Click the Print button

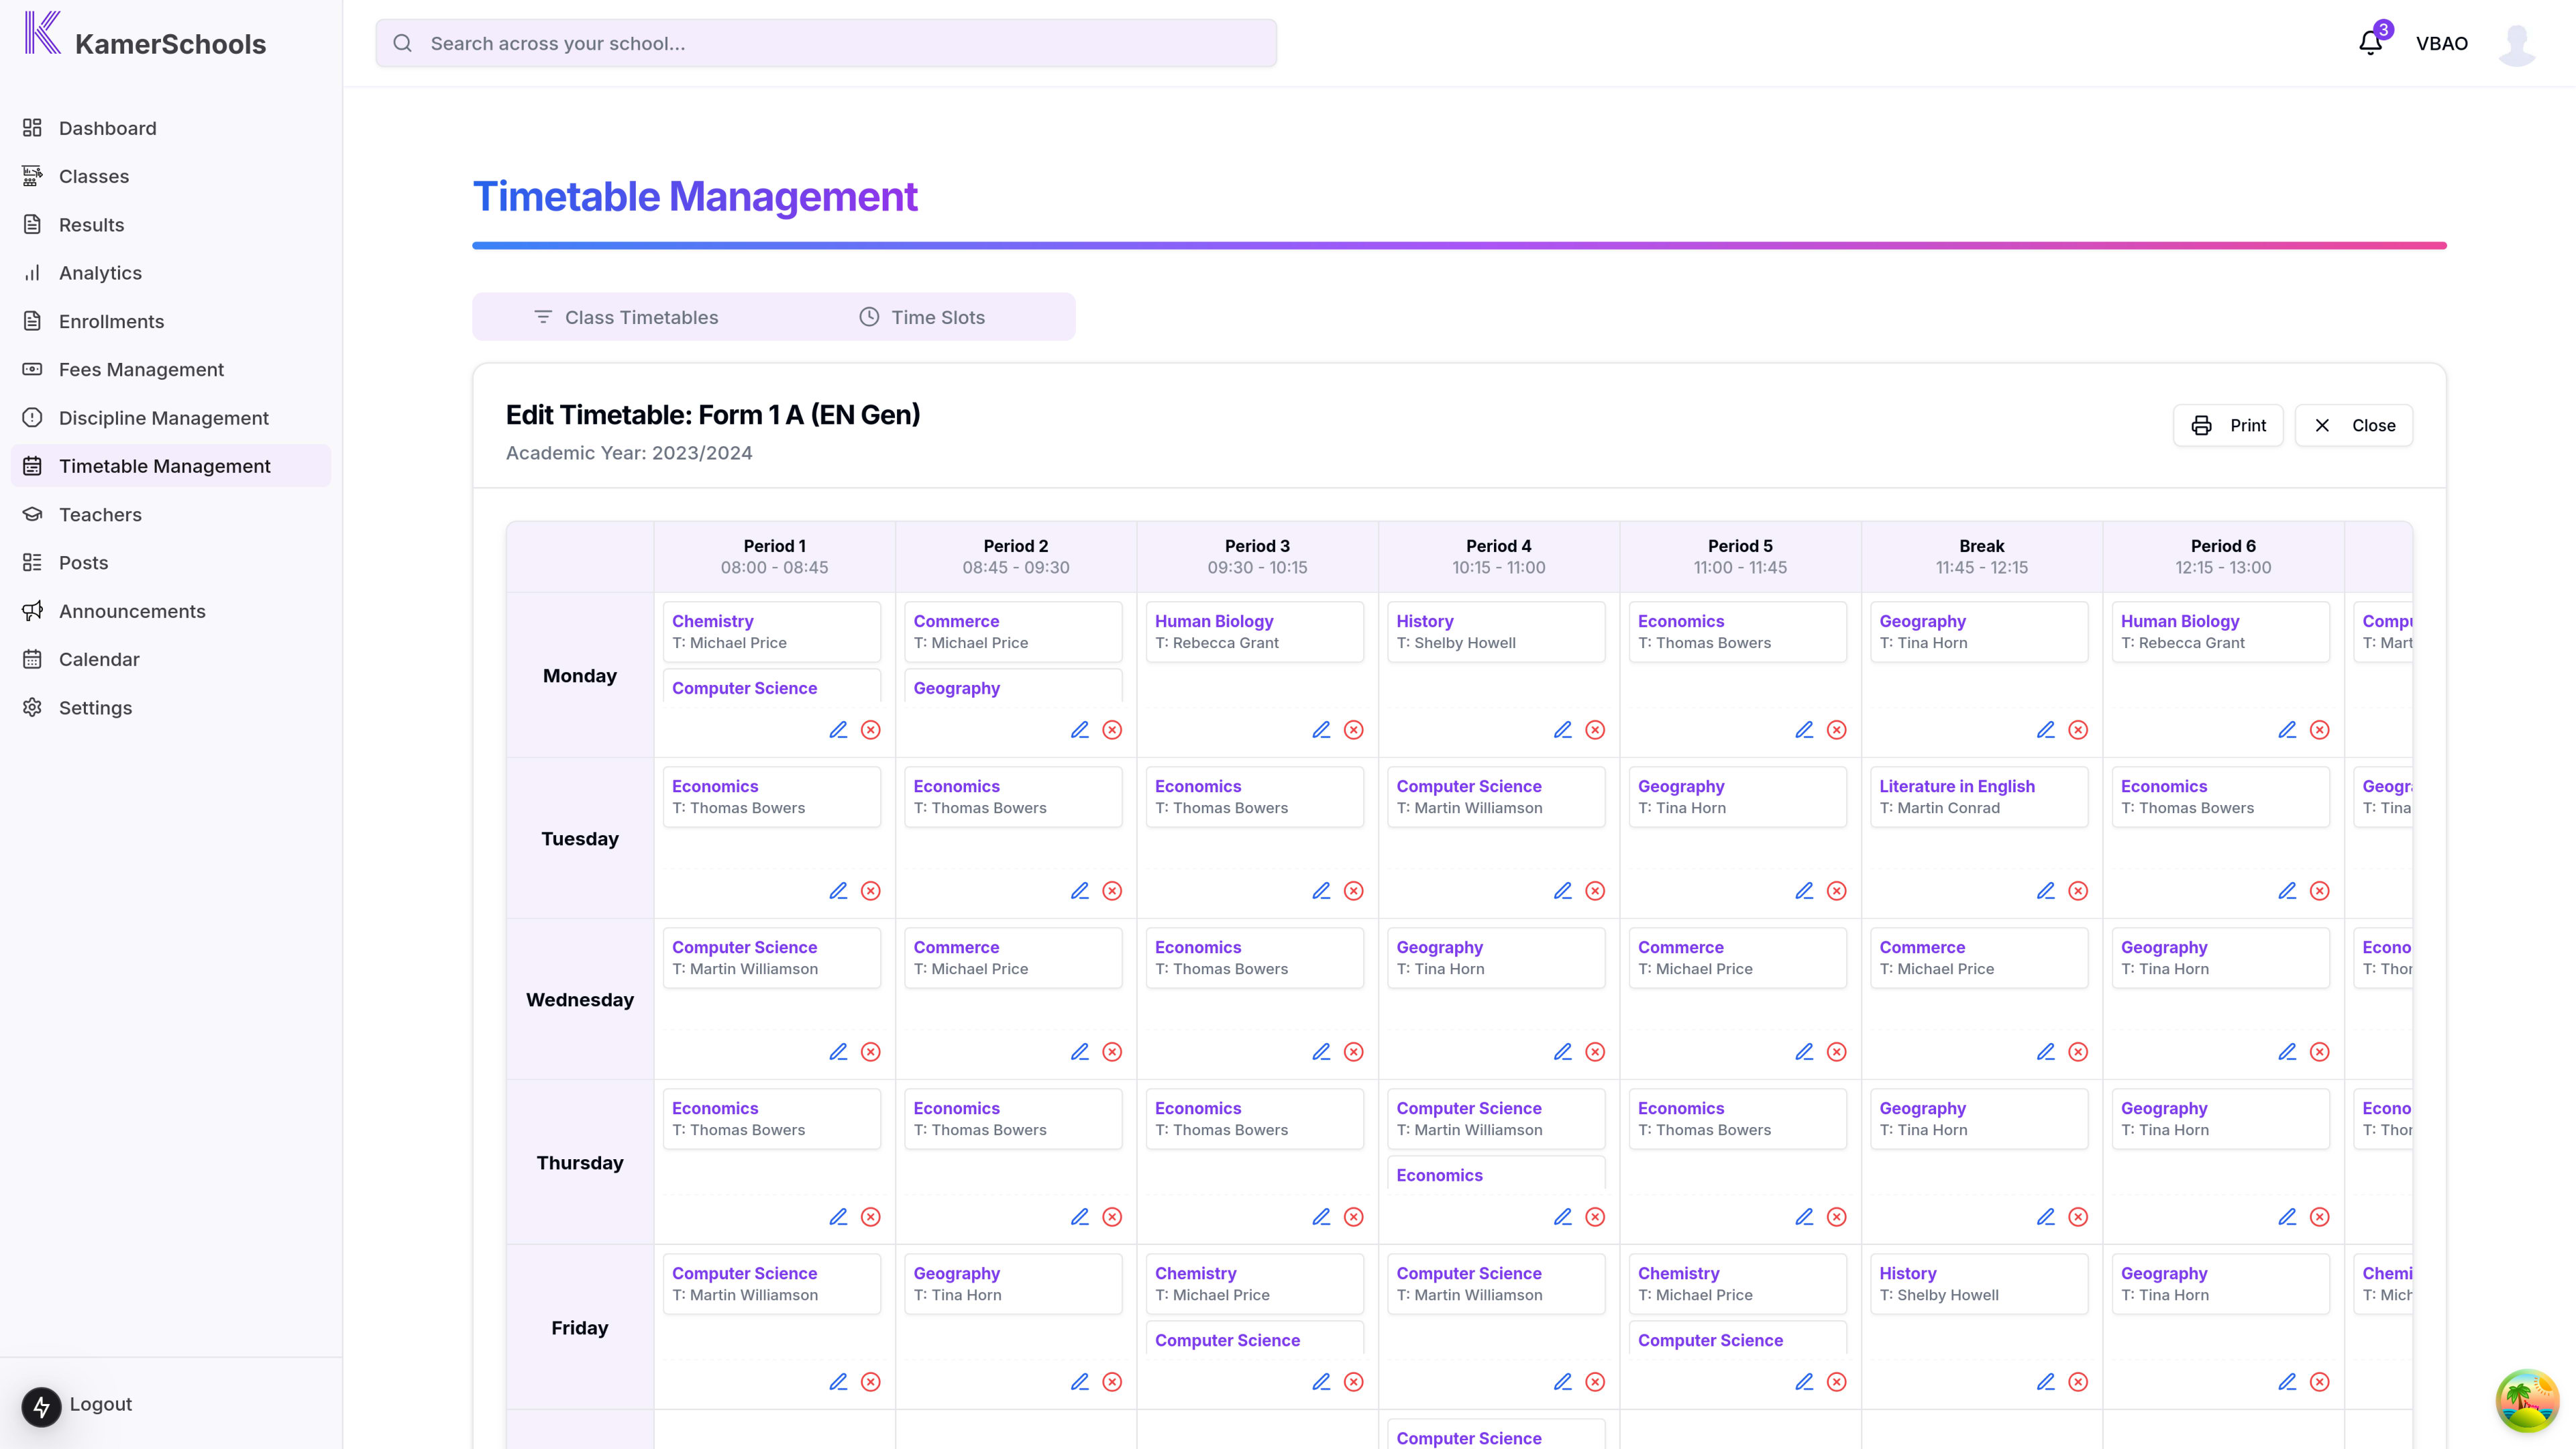tap(2228, 425)
